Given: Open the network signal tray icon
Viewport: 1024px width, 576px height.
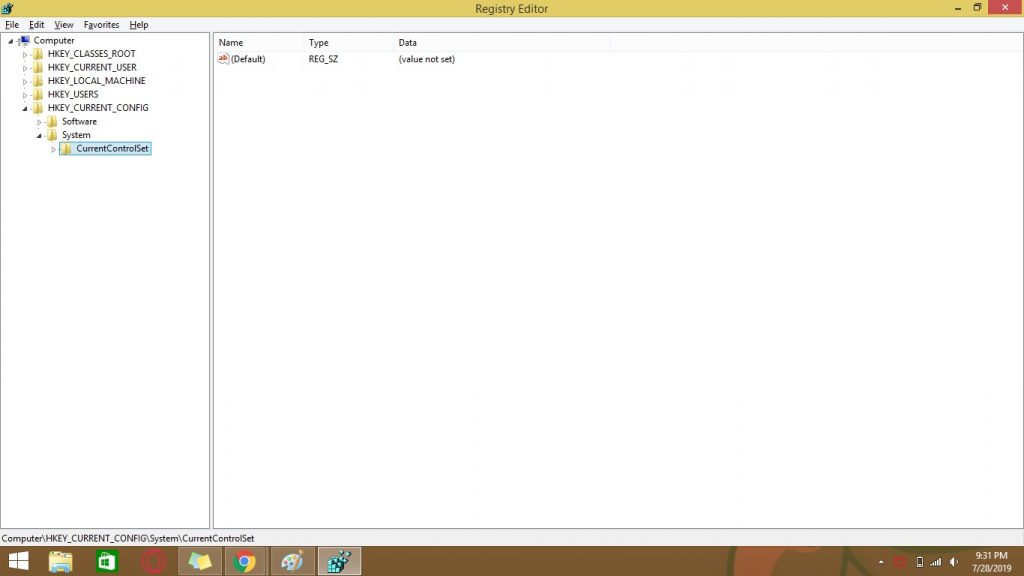Looking at the screenshot, I should (936, 562).
